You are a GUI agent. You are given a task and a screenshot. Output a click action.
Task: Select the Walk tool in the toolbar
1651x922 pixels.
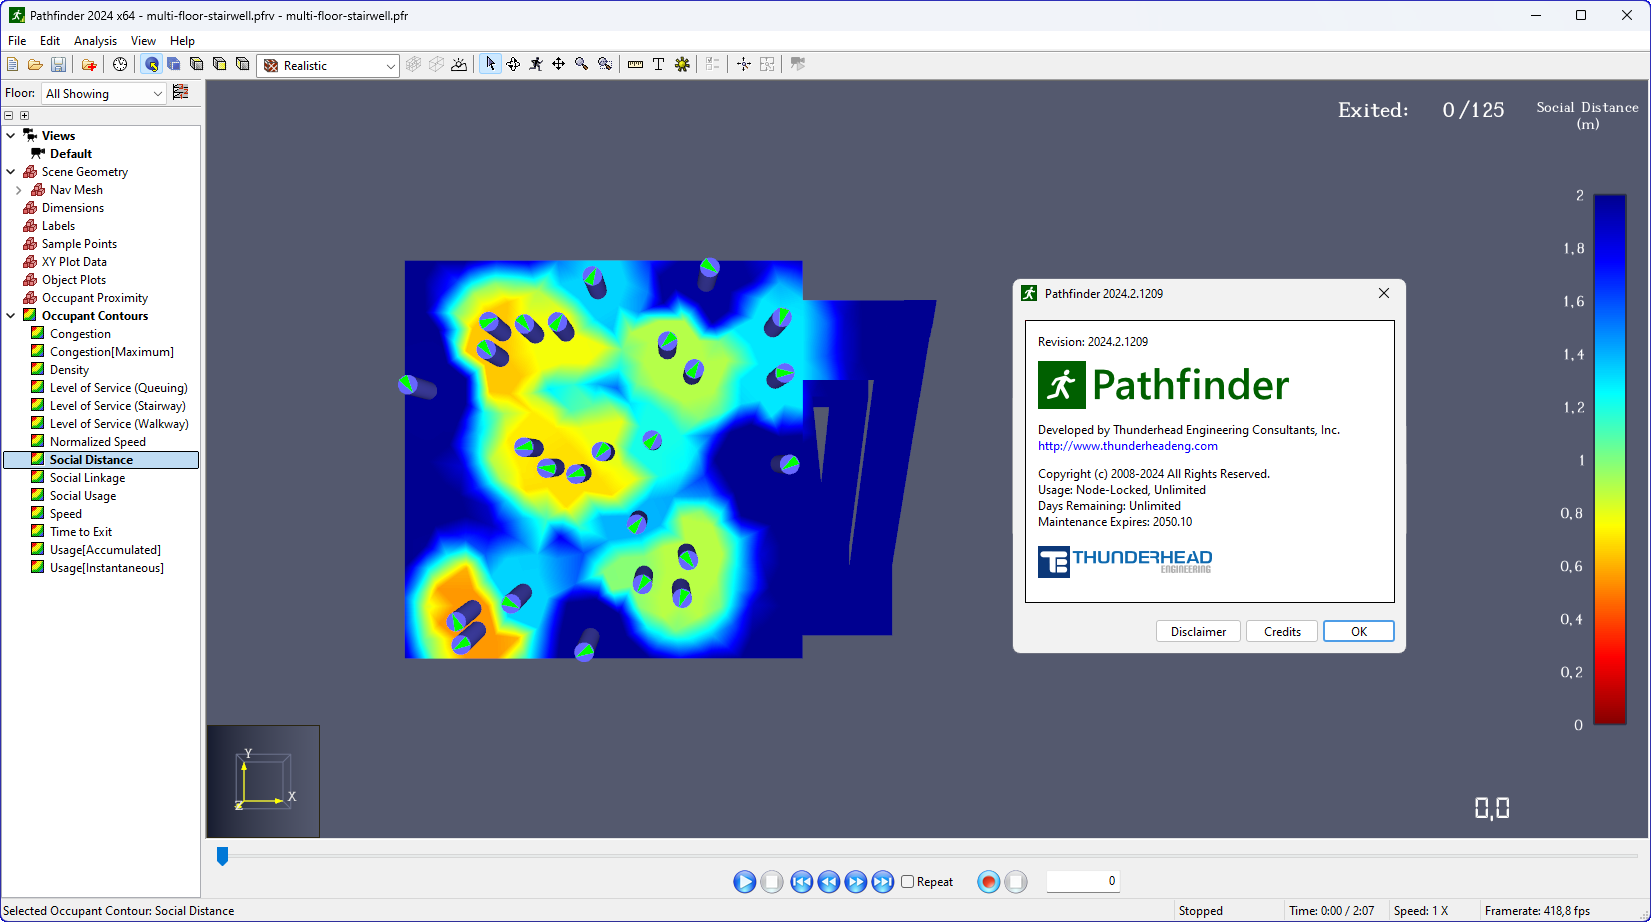[x=536, y=64]
